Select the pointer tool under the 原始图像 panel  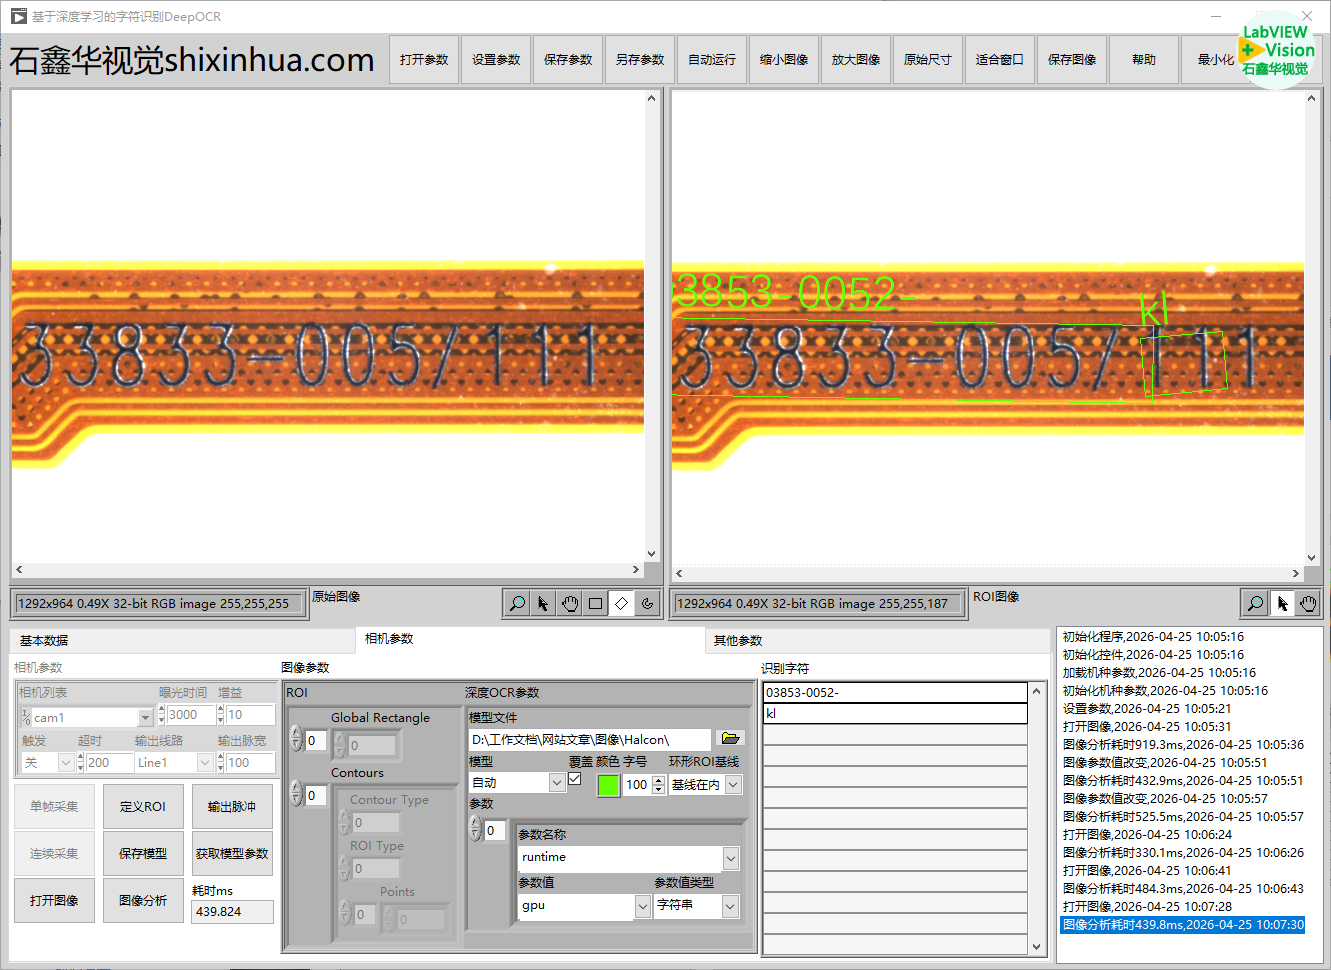[x=543, y=603]
